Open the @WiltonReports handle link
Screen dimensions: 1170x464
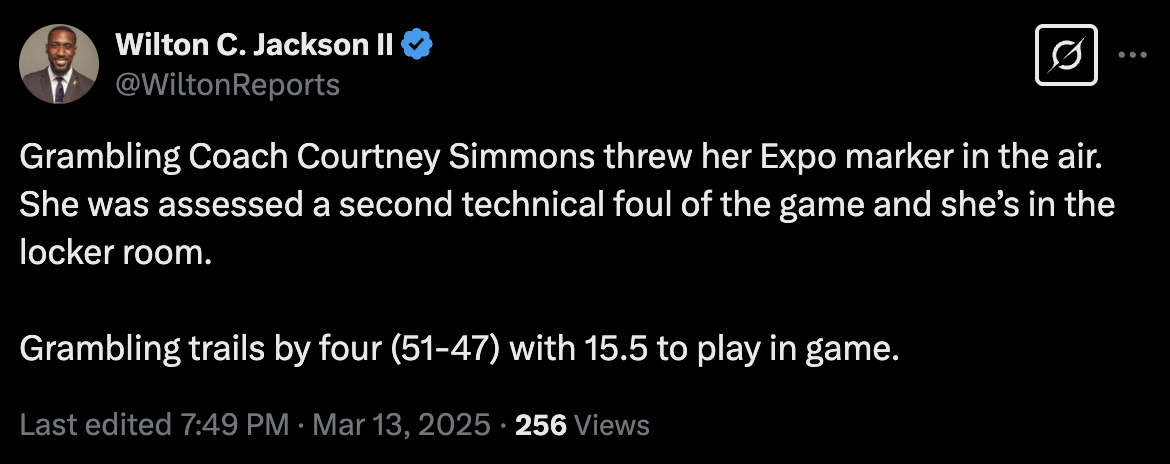(228, 85)
